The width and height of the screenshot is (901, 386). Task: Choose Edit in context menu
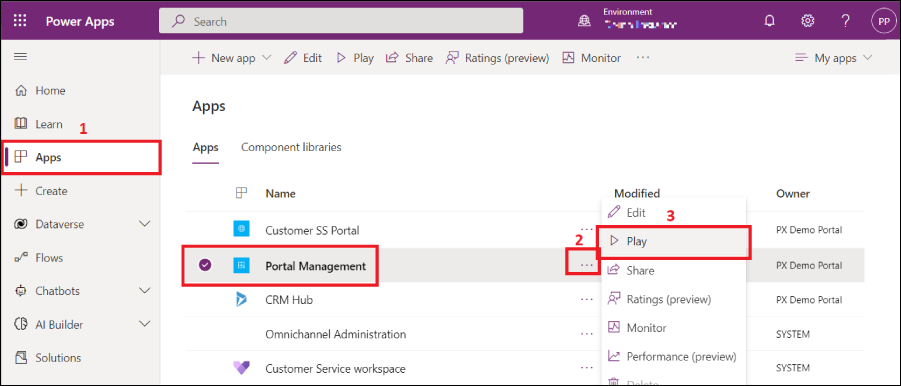coord(673,213)
